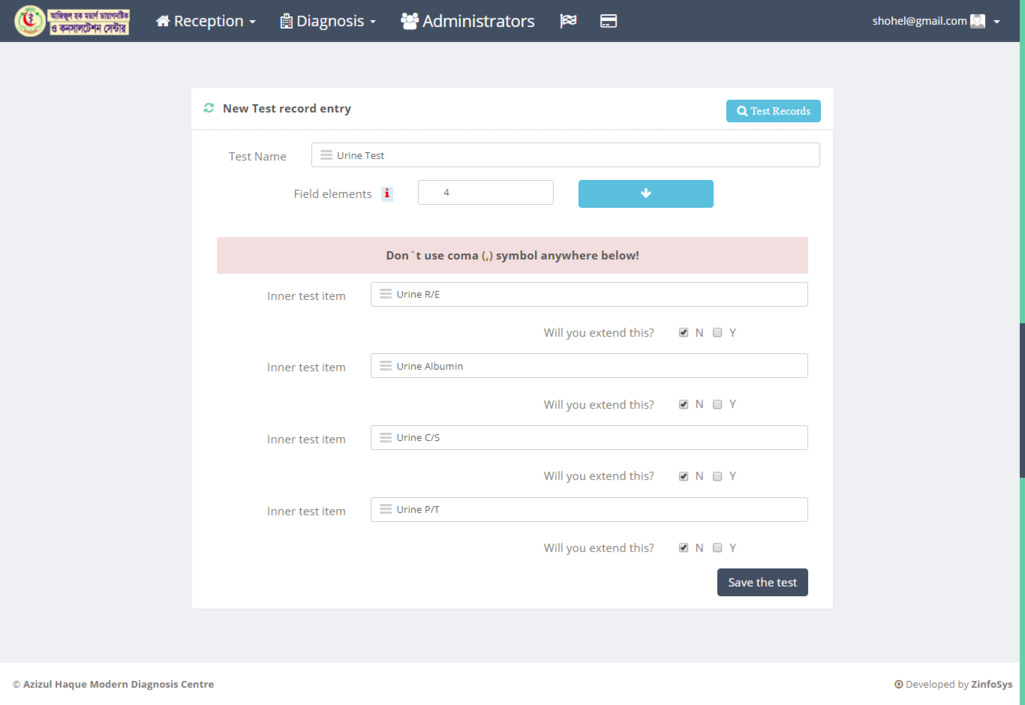The width and height of the screenshot is (1025, 705).
Task: Expand the Diagnosis dropdown menu
Action: pyautogui.click(x=328, y=21)
